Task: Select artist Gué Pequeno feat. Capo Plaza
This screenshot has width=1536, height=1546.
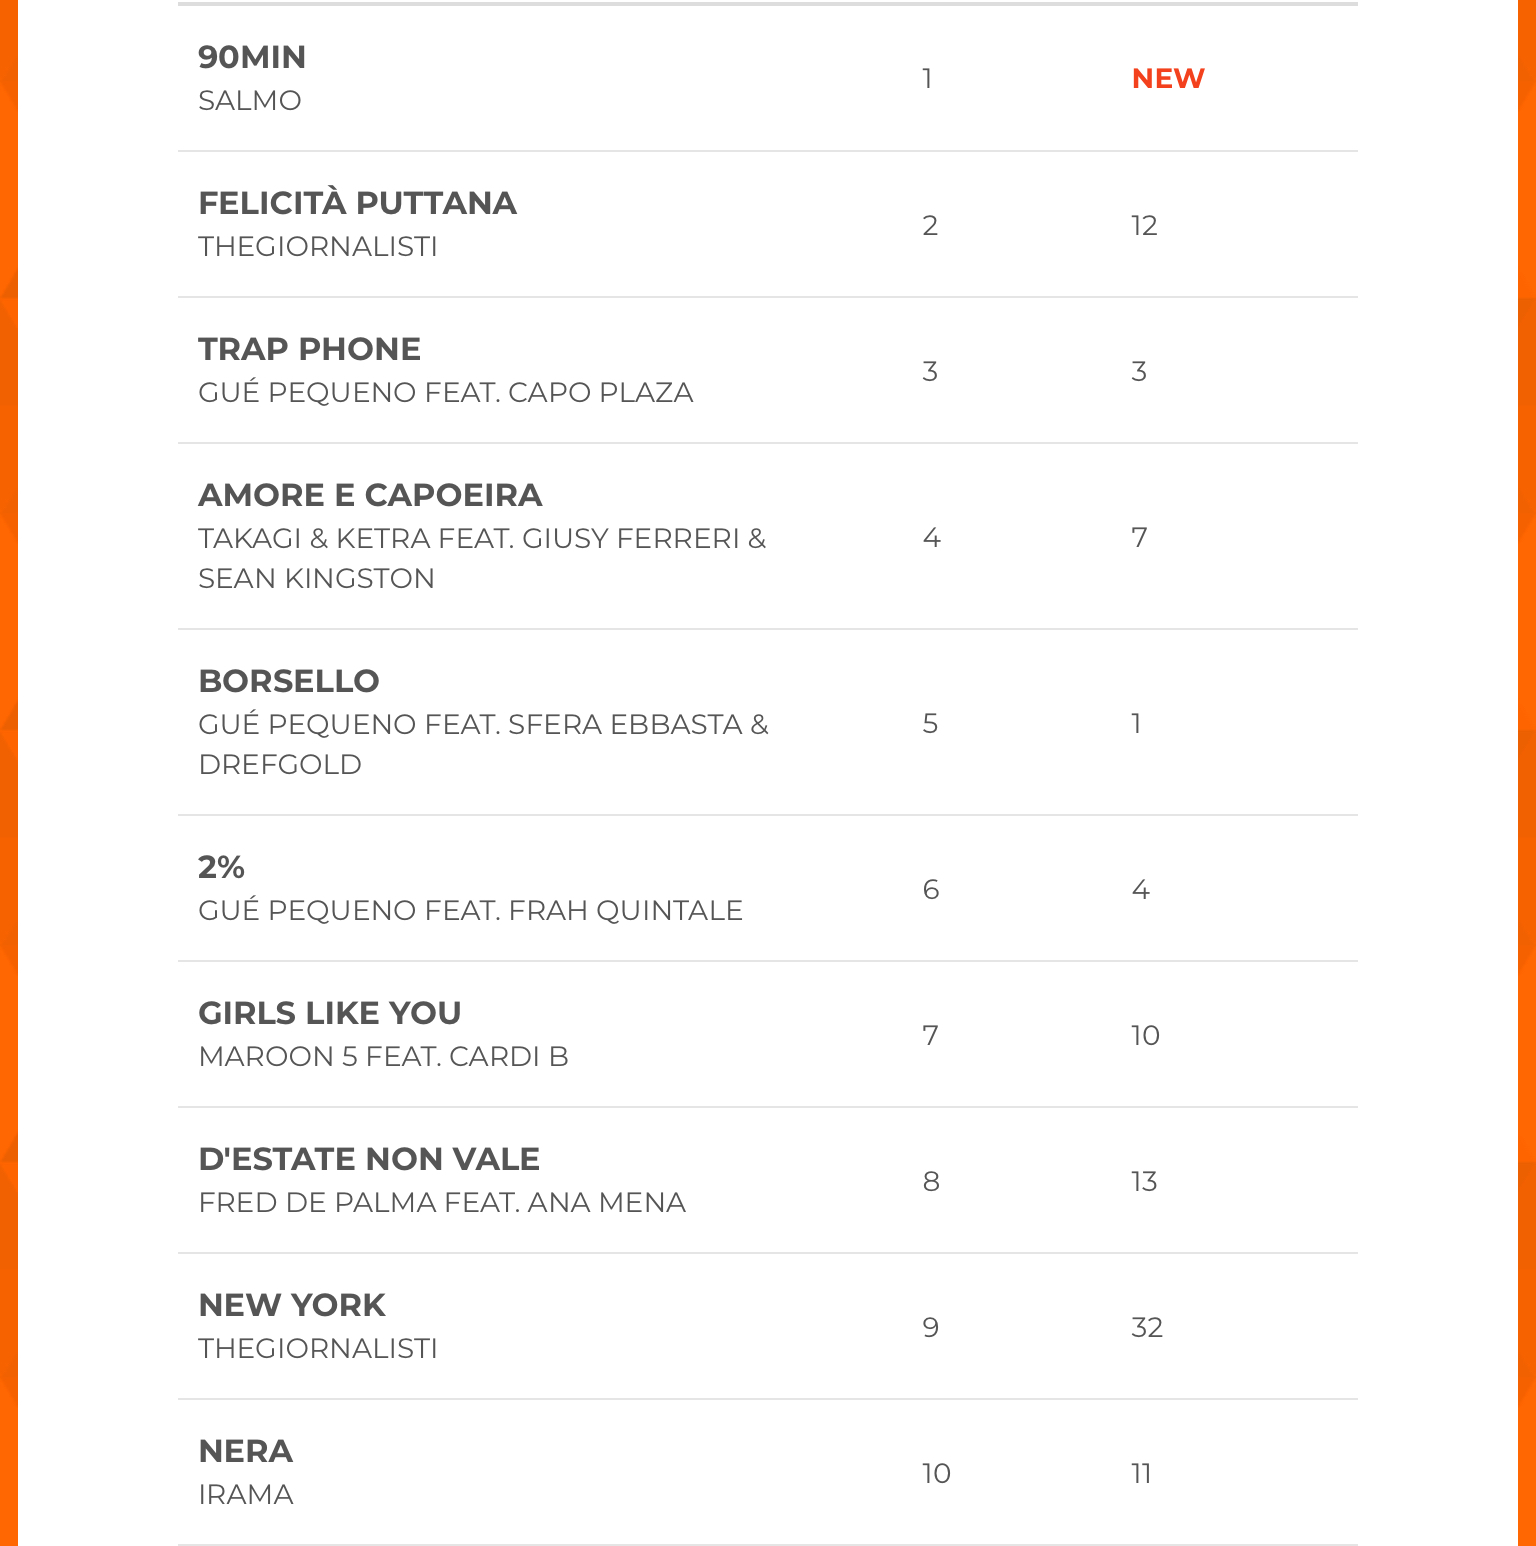Action: click(445, 392)
